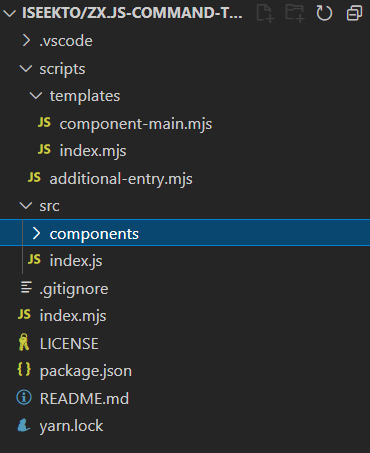The height and width of the screenshot is (453, 370).
Task: Click the key icon beside LICENSE
Action: pyautogui.click(x=24, y=342)
